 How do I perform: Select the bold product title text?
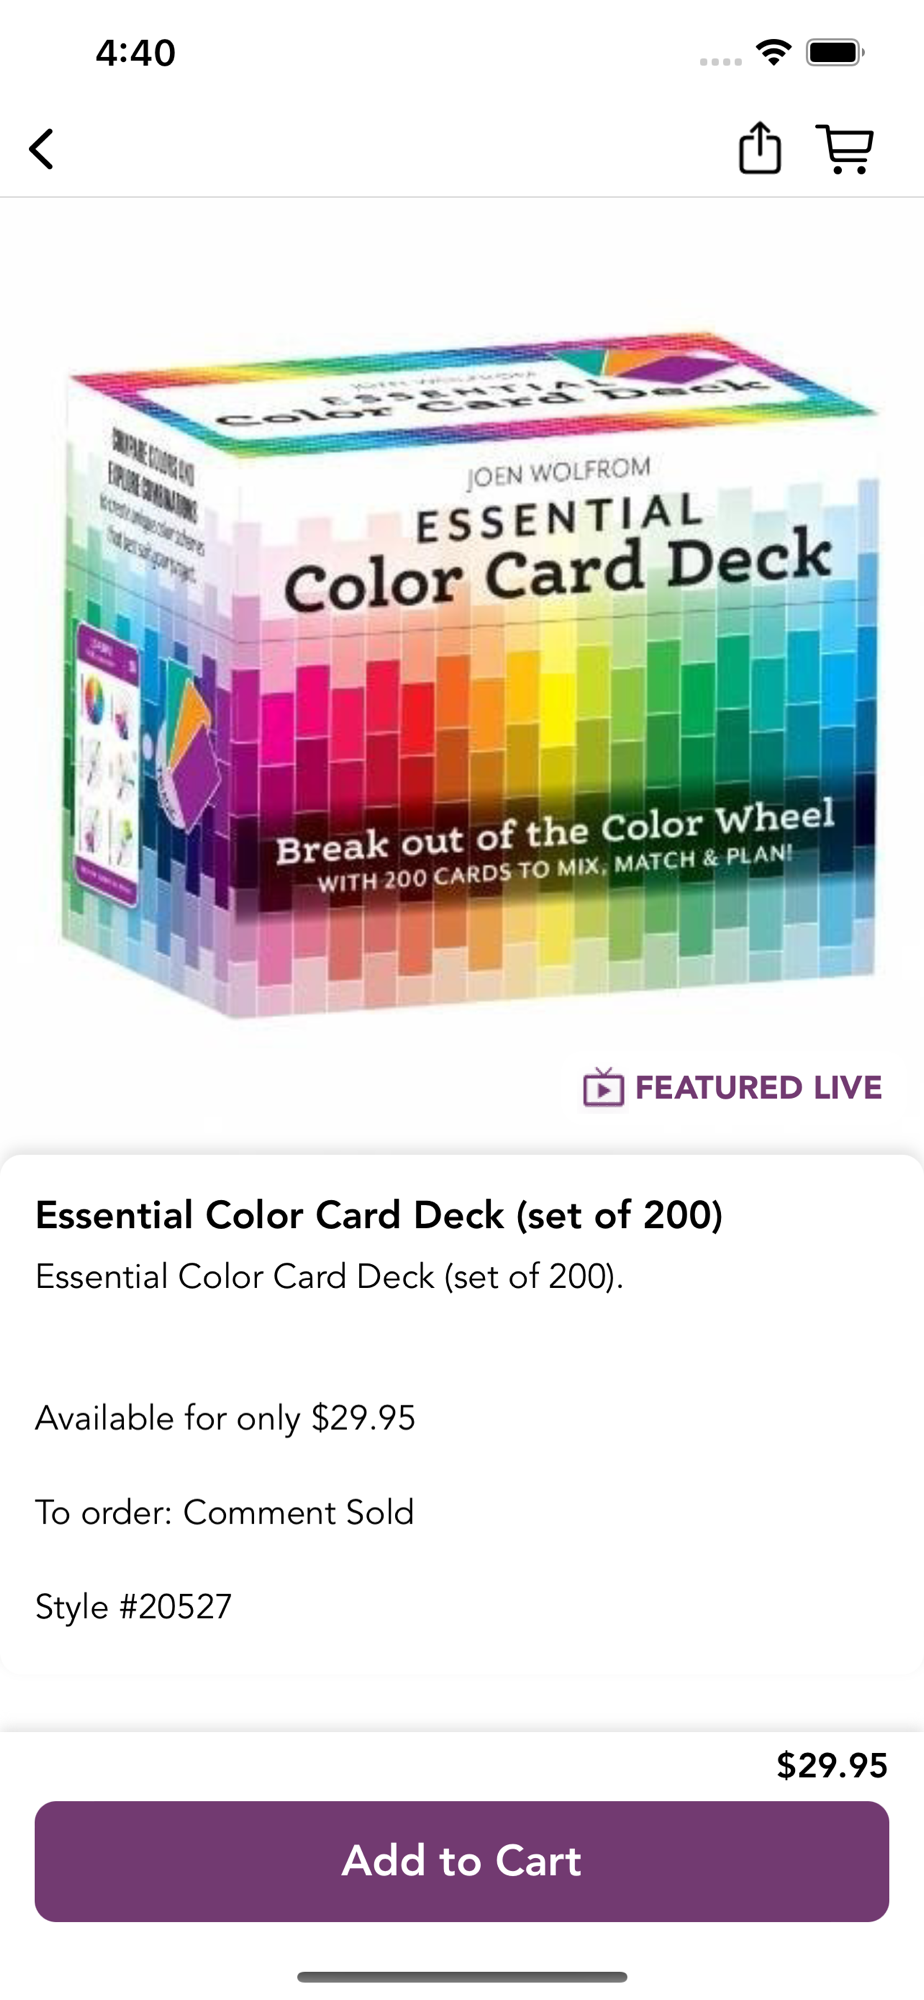click(379, 1215)
